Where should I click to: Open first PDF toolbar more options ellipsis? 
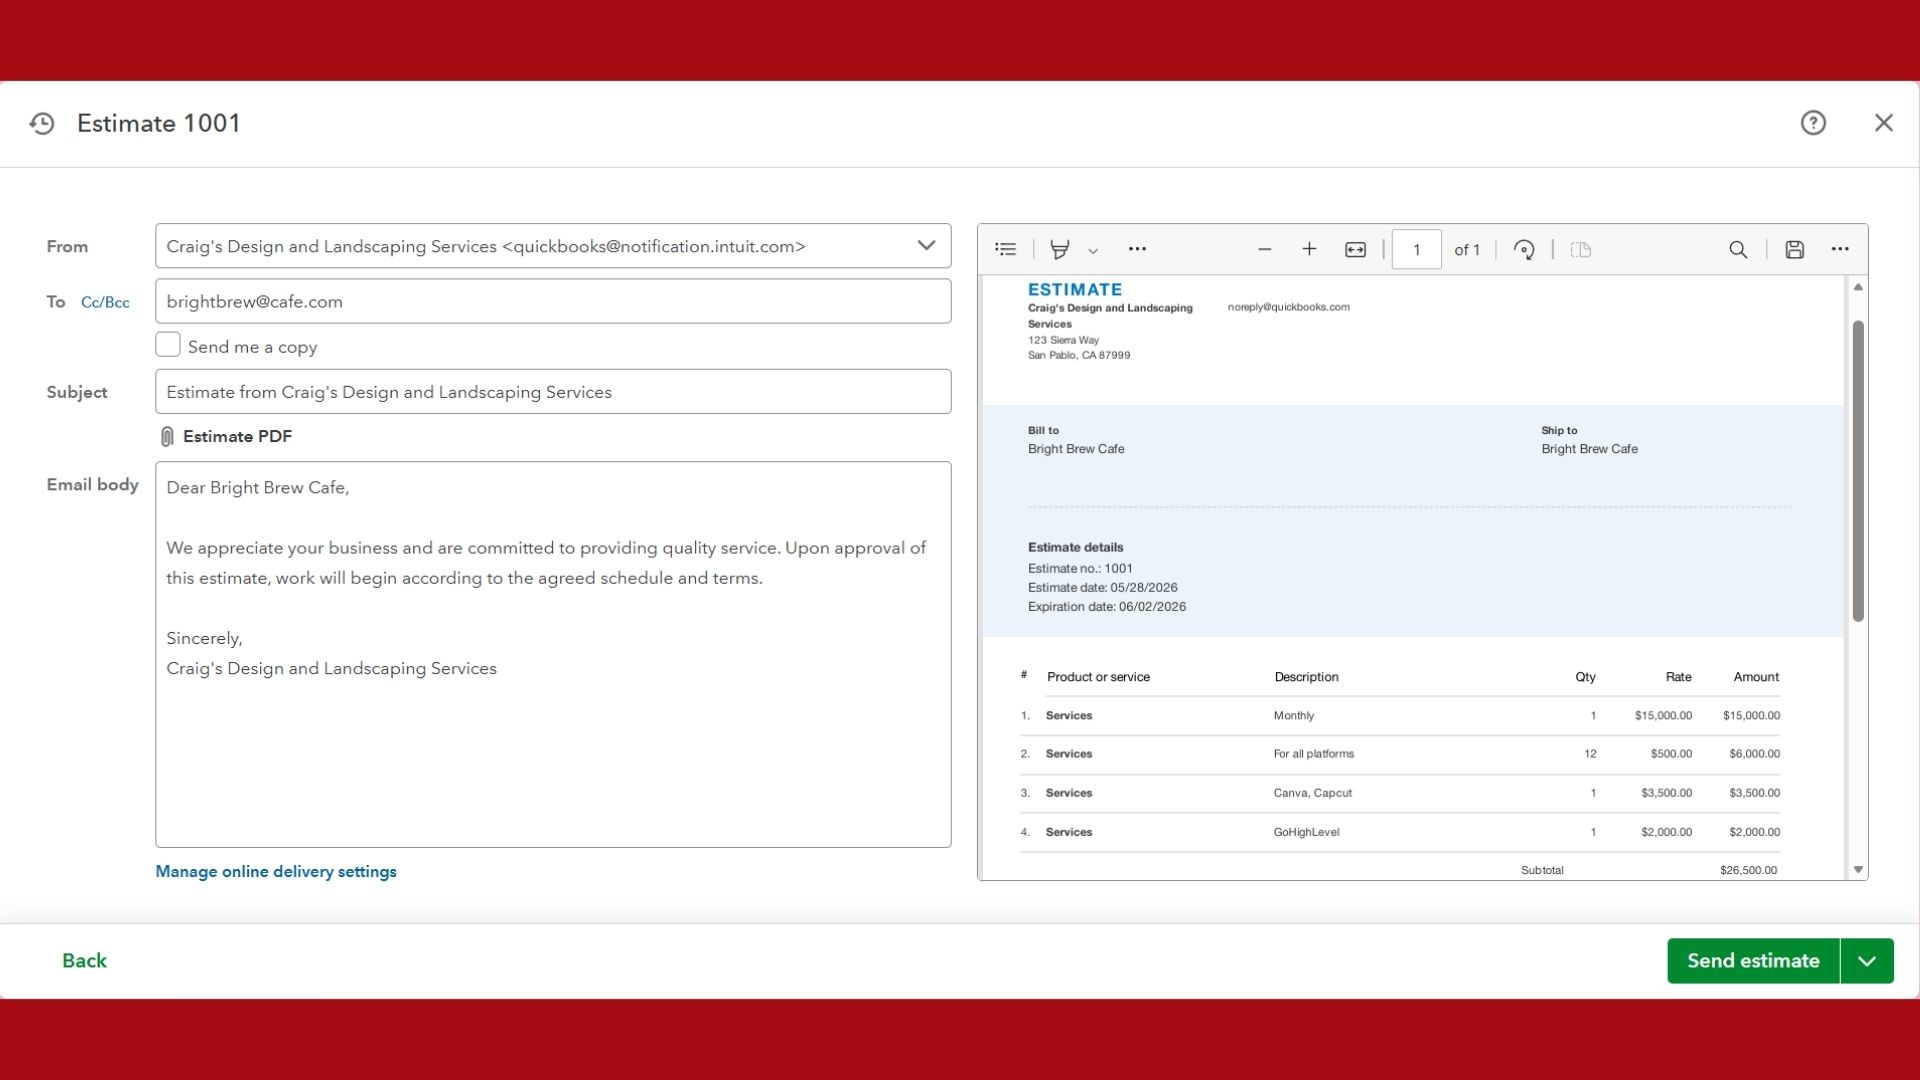[x=1137, y=249]
